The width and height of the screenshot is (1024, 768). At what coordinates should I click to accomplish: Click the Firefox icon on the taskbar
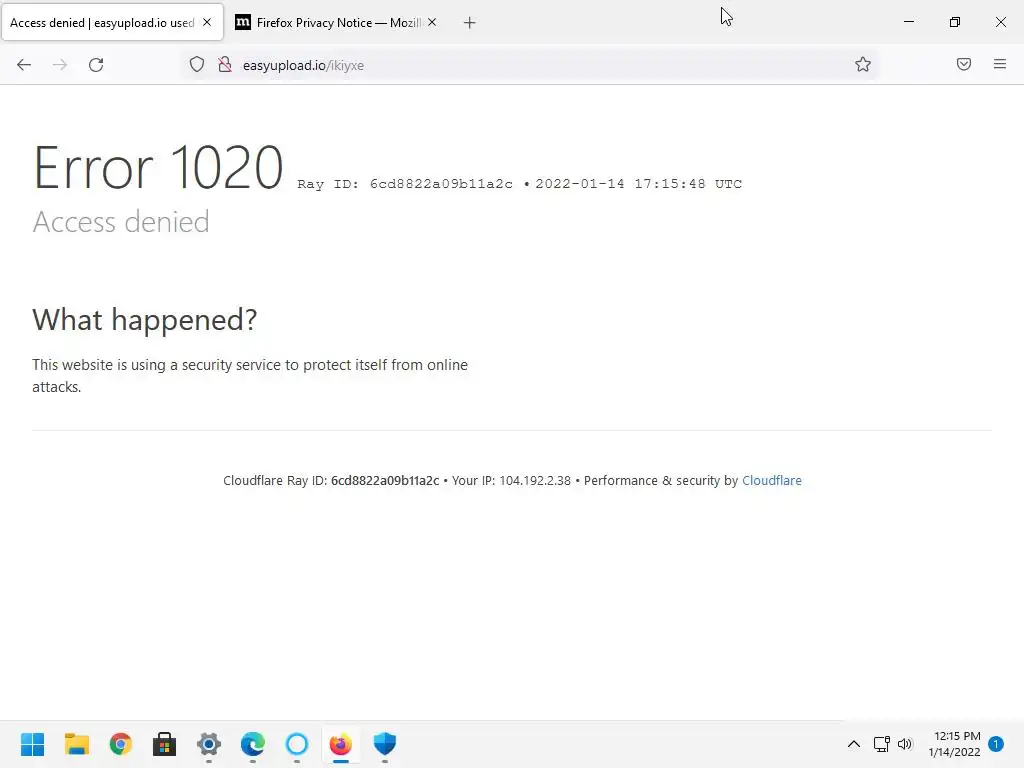(x=340, y=744)
